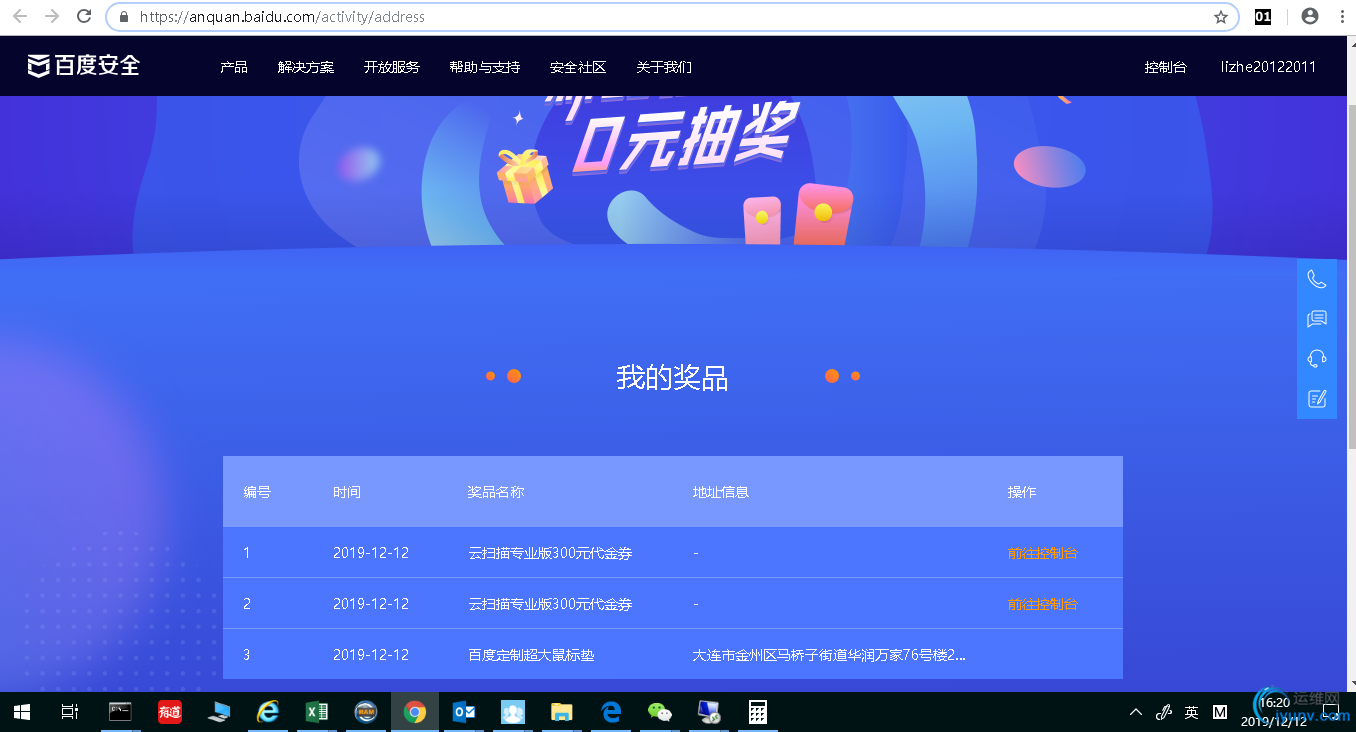Open the laptop icon app on taskbar
1356x732 pixels.
coord(218,712)
